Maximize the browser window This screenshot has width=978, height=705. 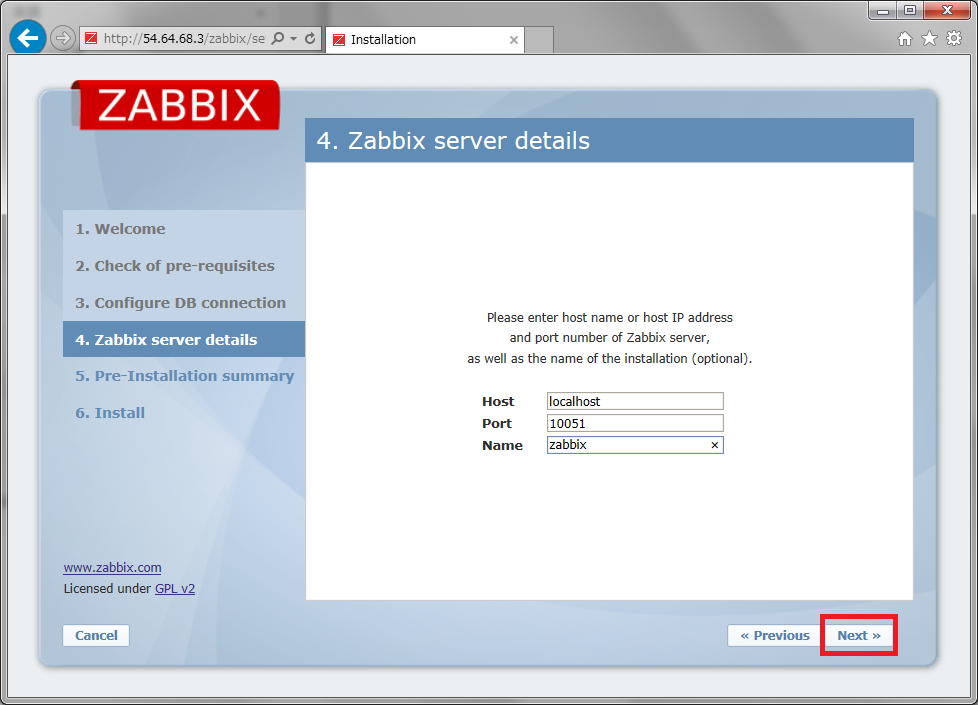(910, 10)
